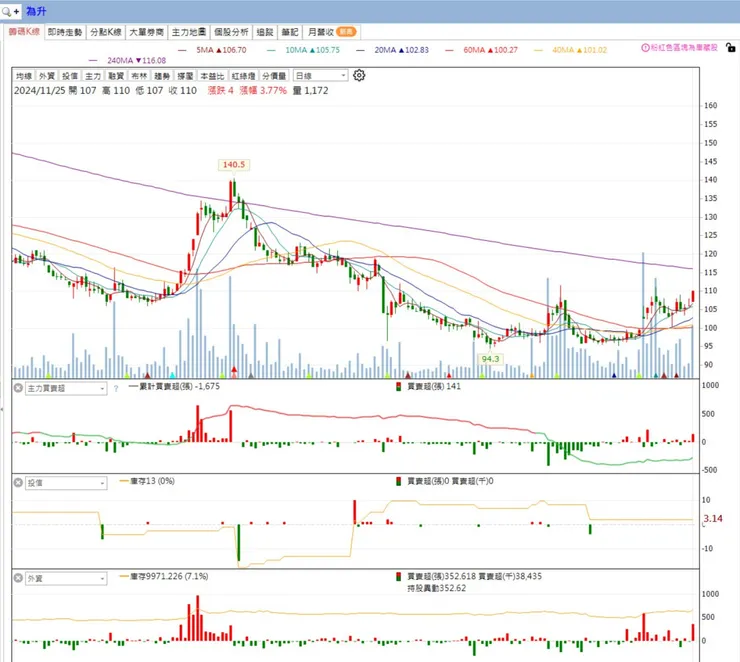The image size is (740, 662).
Task: Click the 粉紅色區塊為庫藏股 note
Action: [684, 48]
